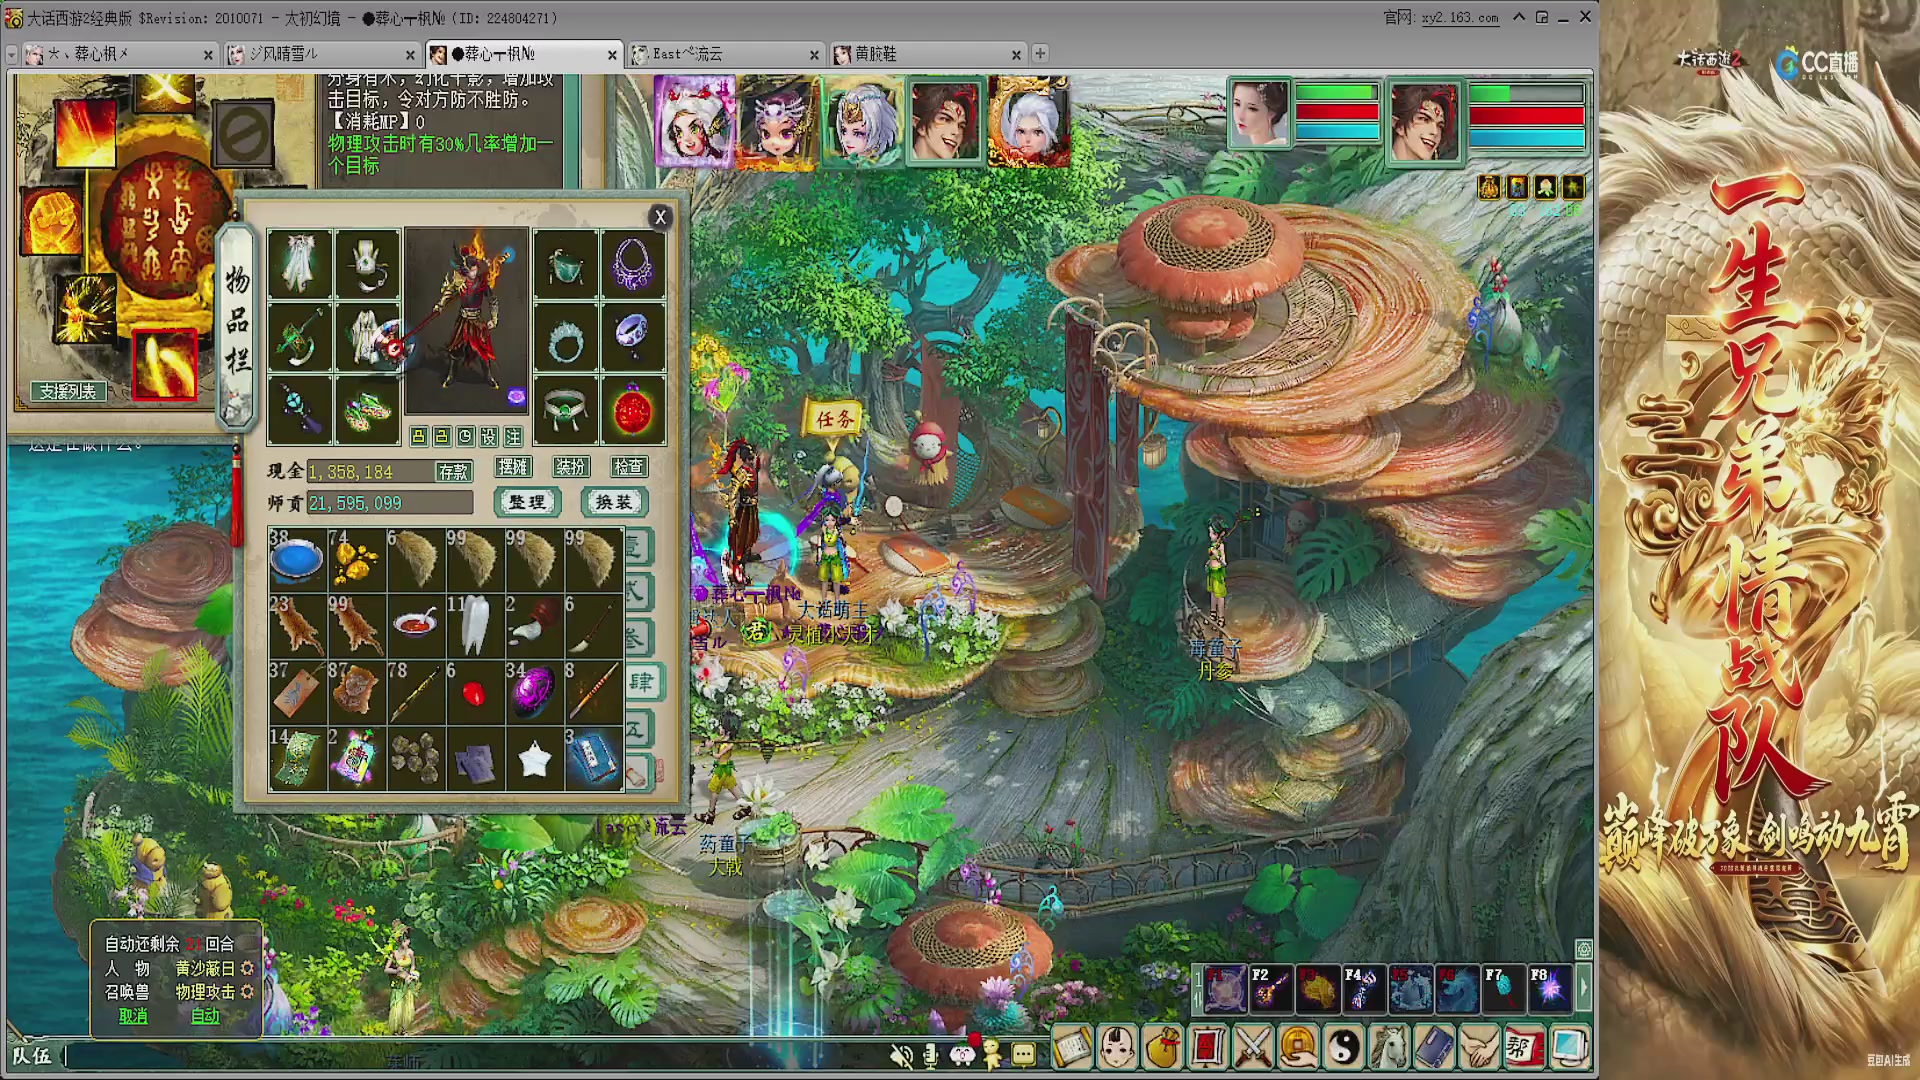Screen dimensions: 1920x1080
Task: Activate the F4 skill slot
Action: pos(1363,989)
